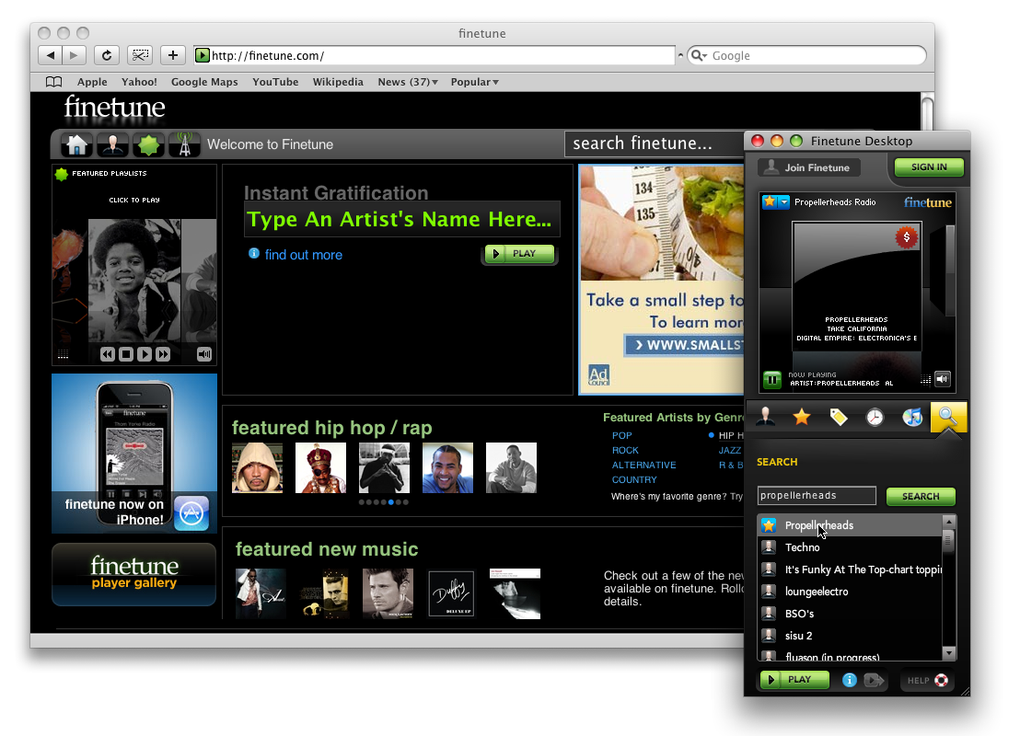Skip forward in featured playlists player
Screen dimensions: 1020x736
[x=163, y=354]
